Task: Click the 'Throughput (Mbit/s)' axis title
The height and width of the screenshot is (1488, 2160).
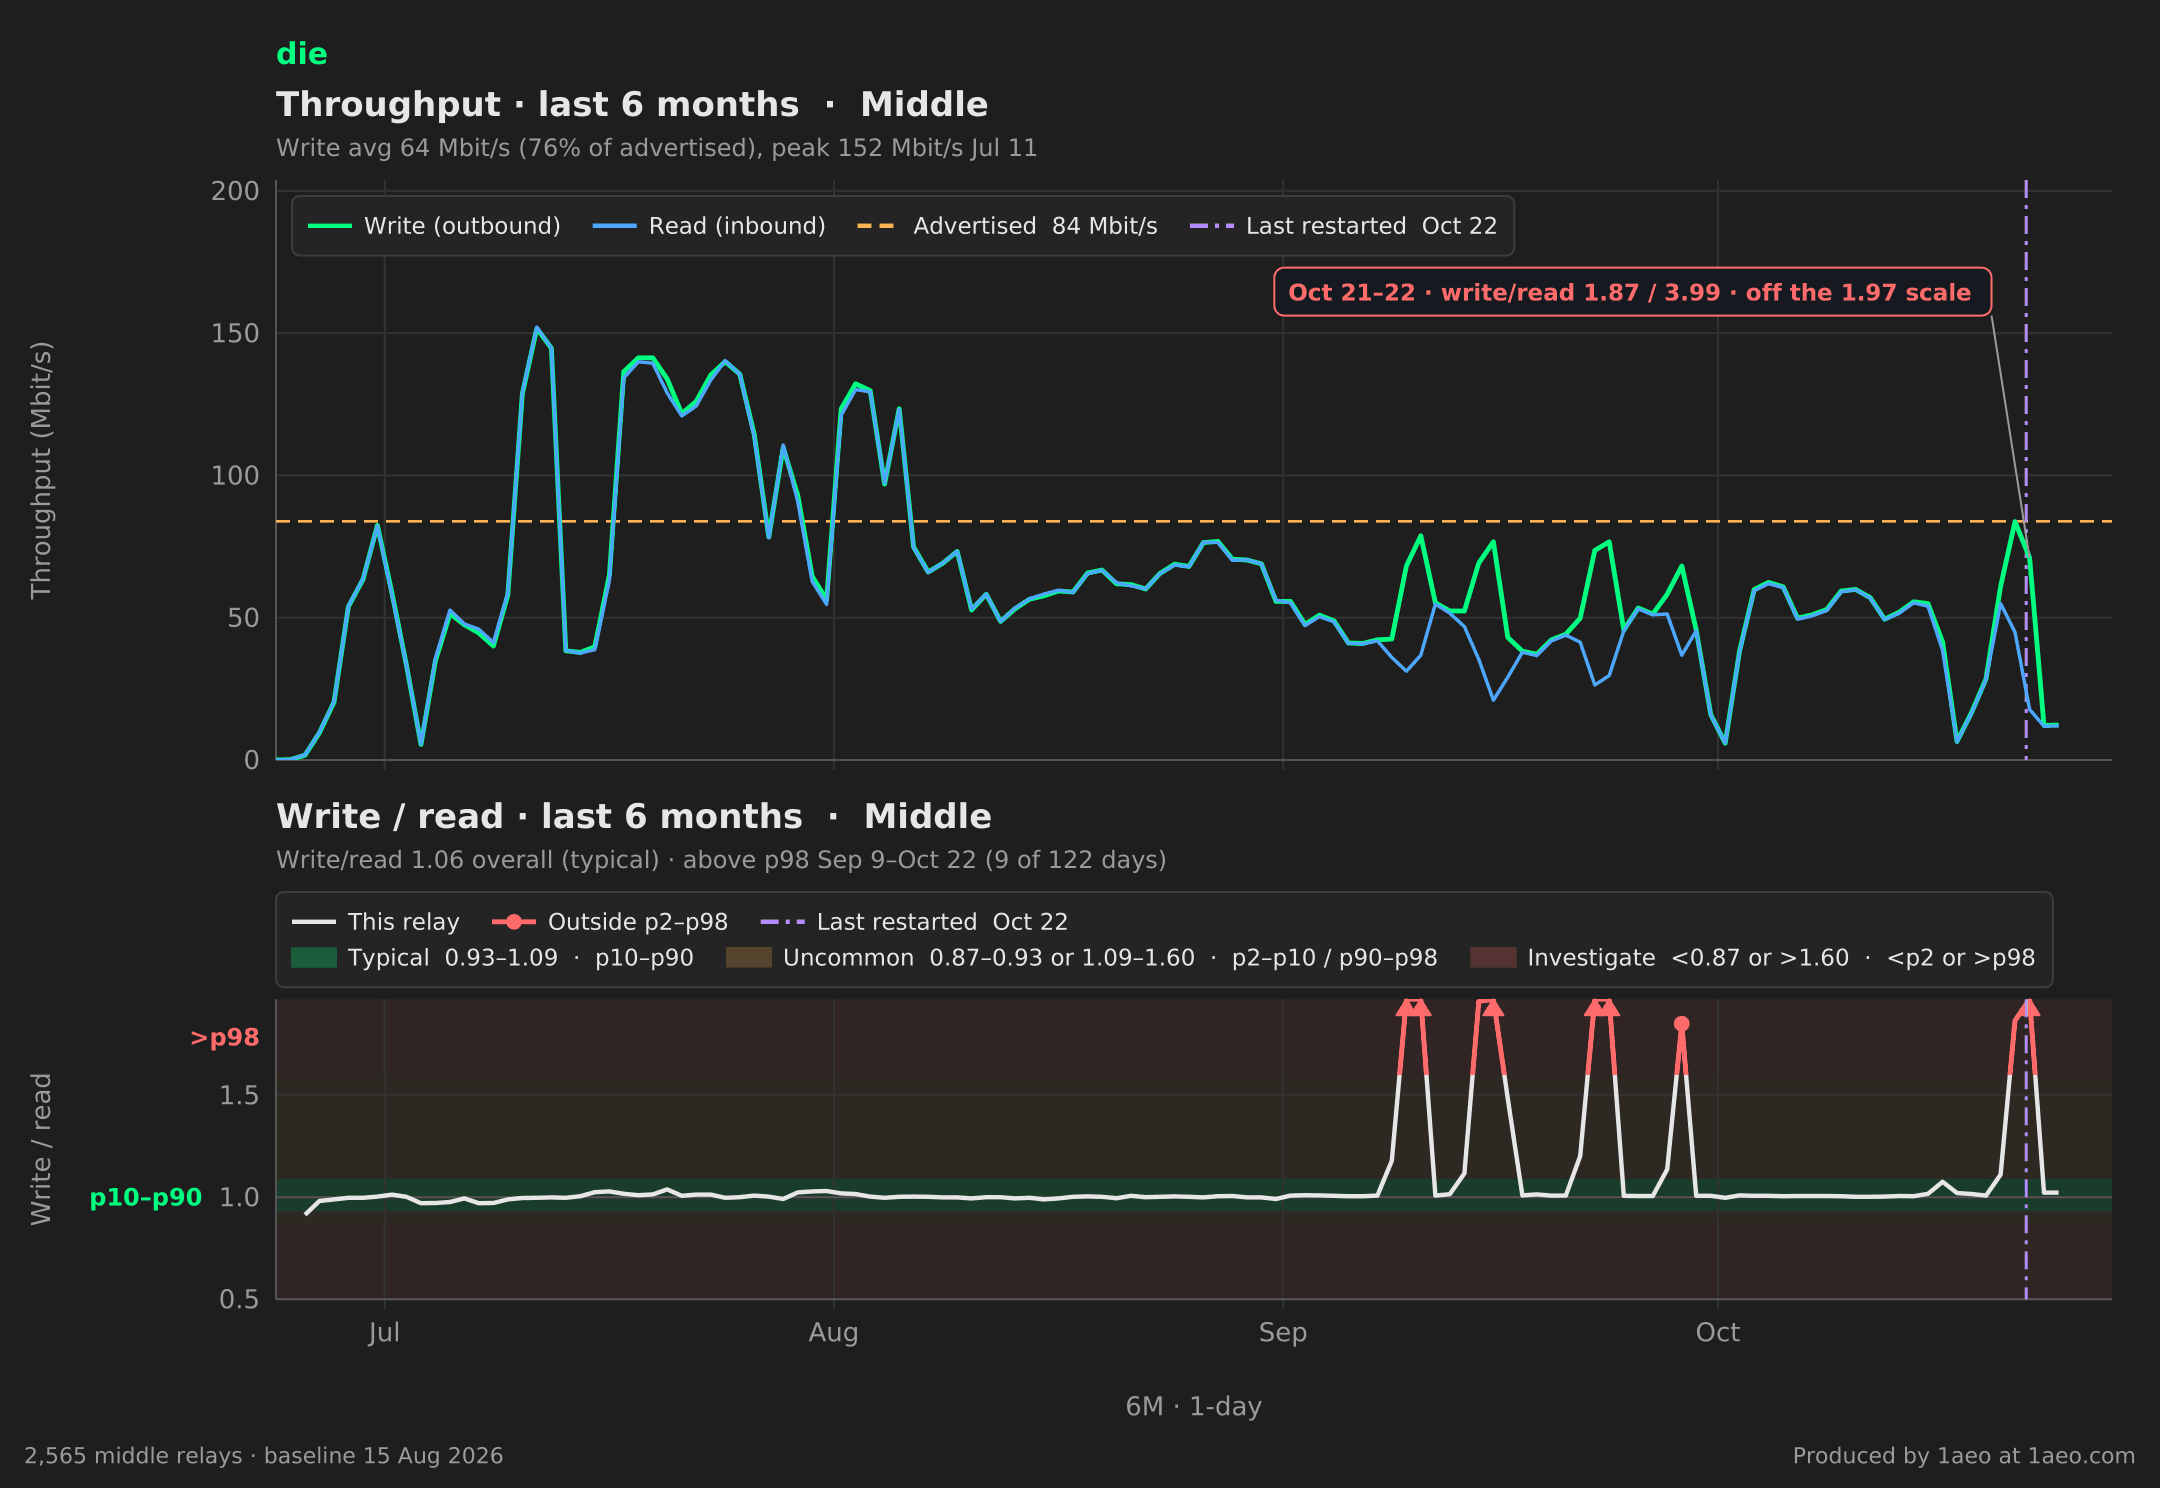Action: point(41,470)
